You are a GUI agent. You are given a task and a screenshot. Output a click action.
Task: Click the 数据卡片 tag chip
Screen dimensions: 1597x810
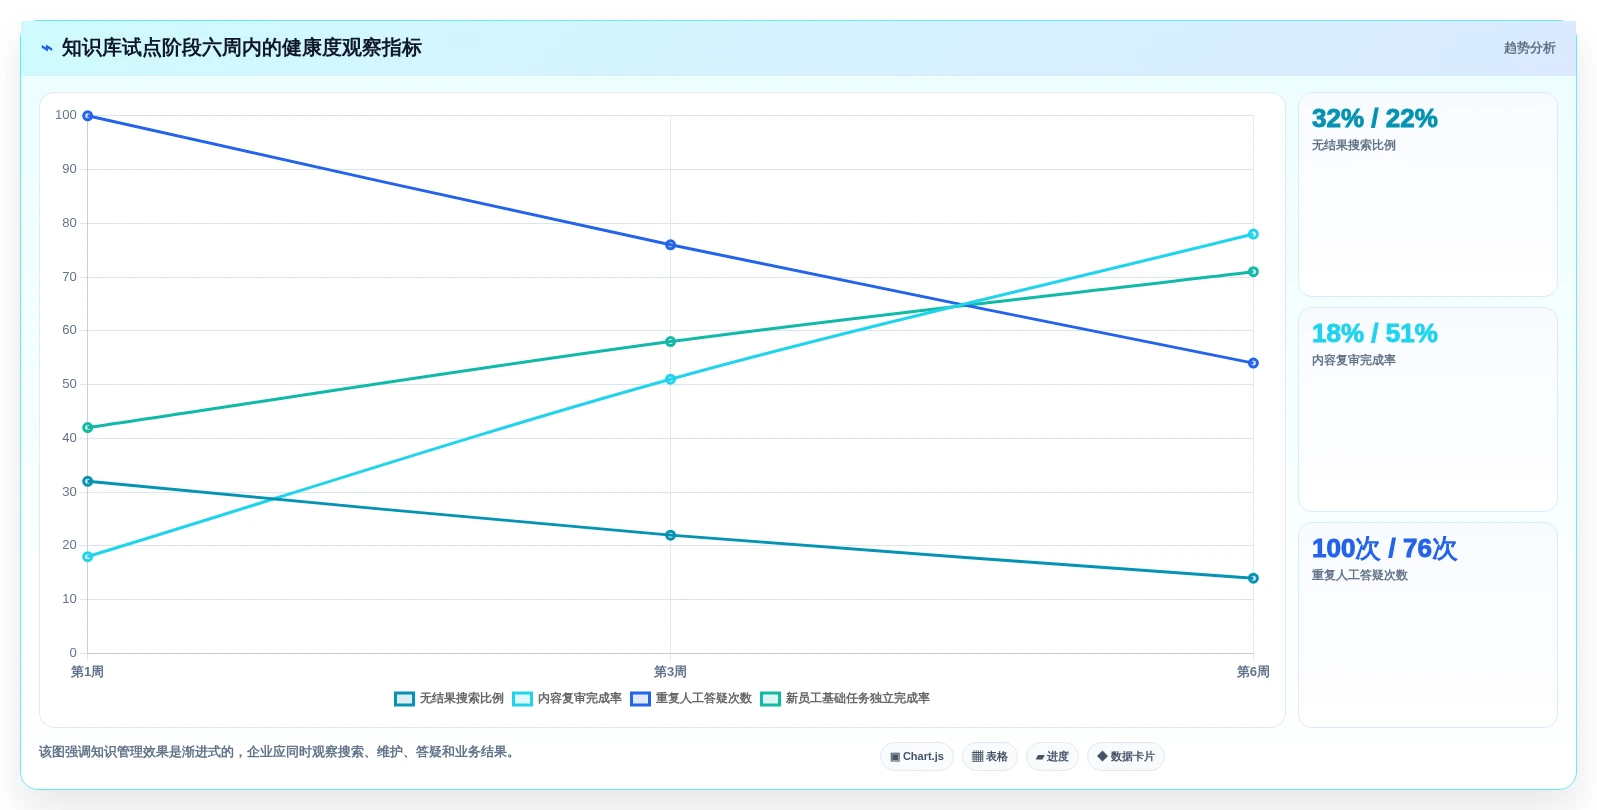pos(1126,757)
